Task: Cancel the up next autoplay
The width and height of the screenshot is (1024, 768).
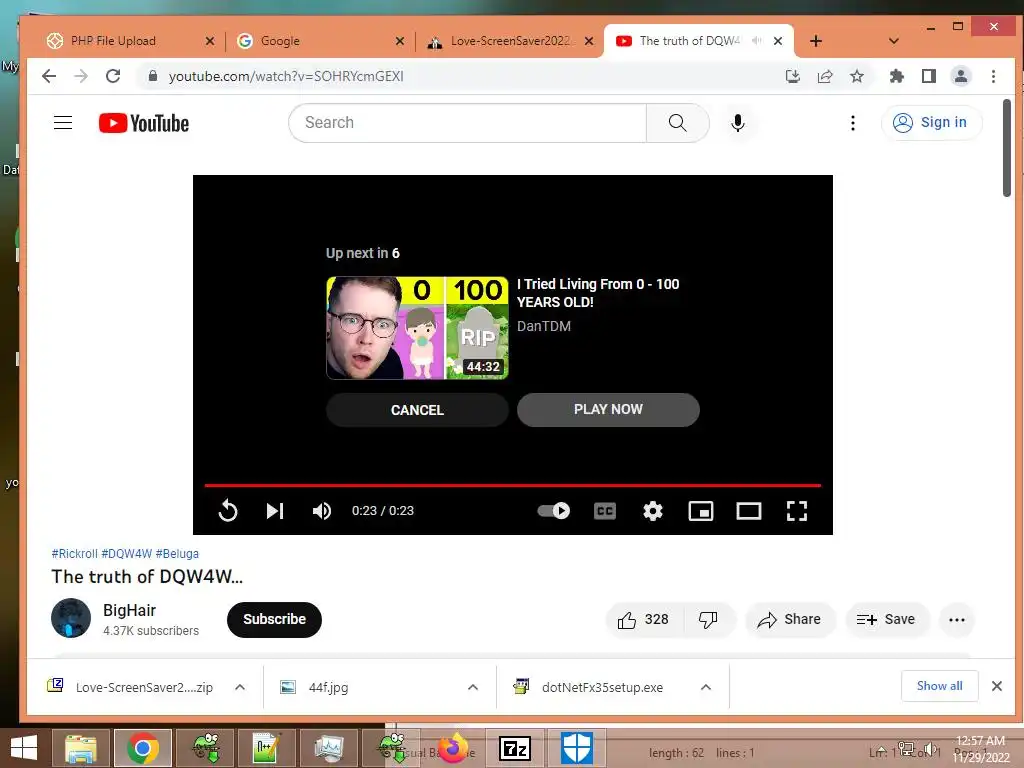Action: 417,410
